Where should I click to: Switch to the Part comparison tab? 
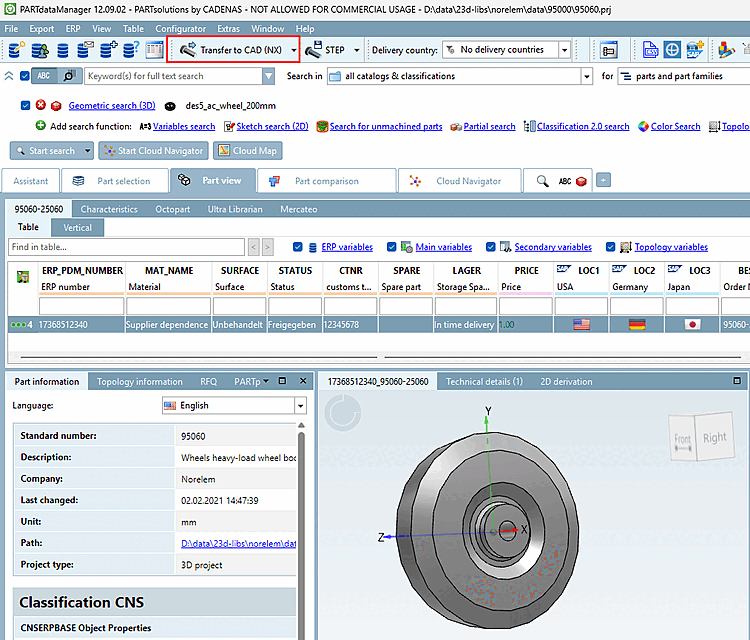pyautogui.click(x=325, y=181)
